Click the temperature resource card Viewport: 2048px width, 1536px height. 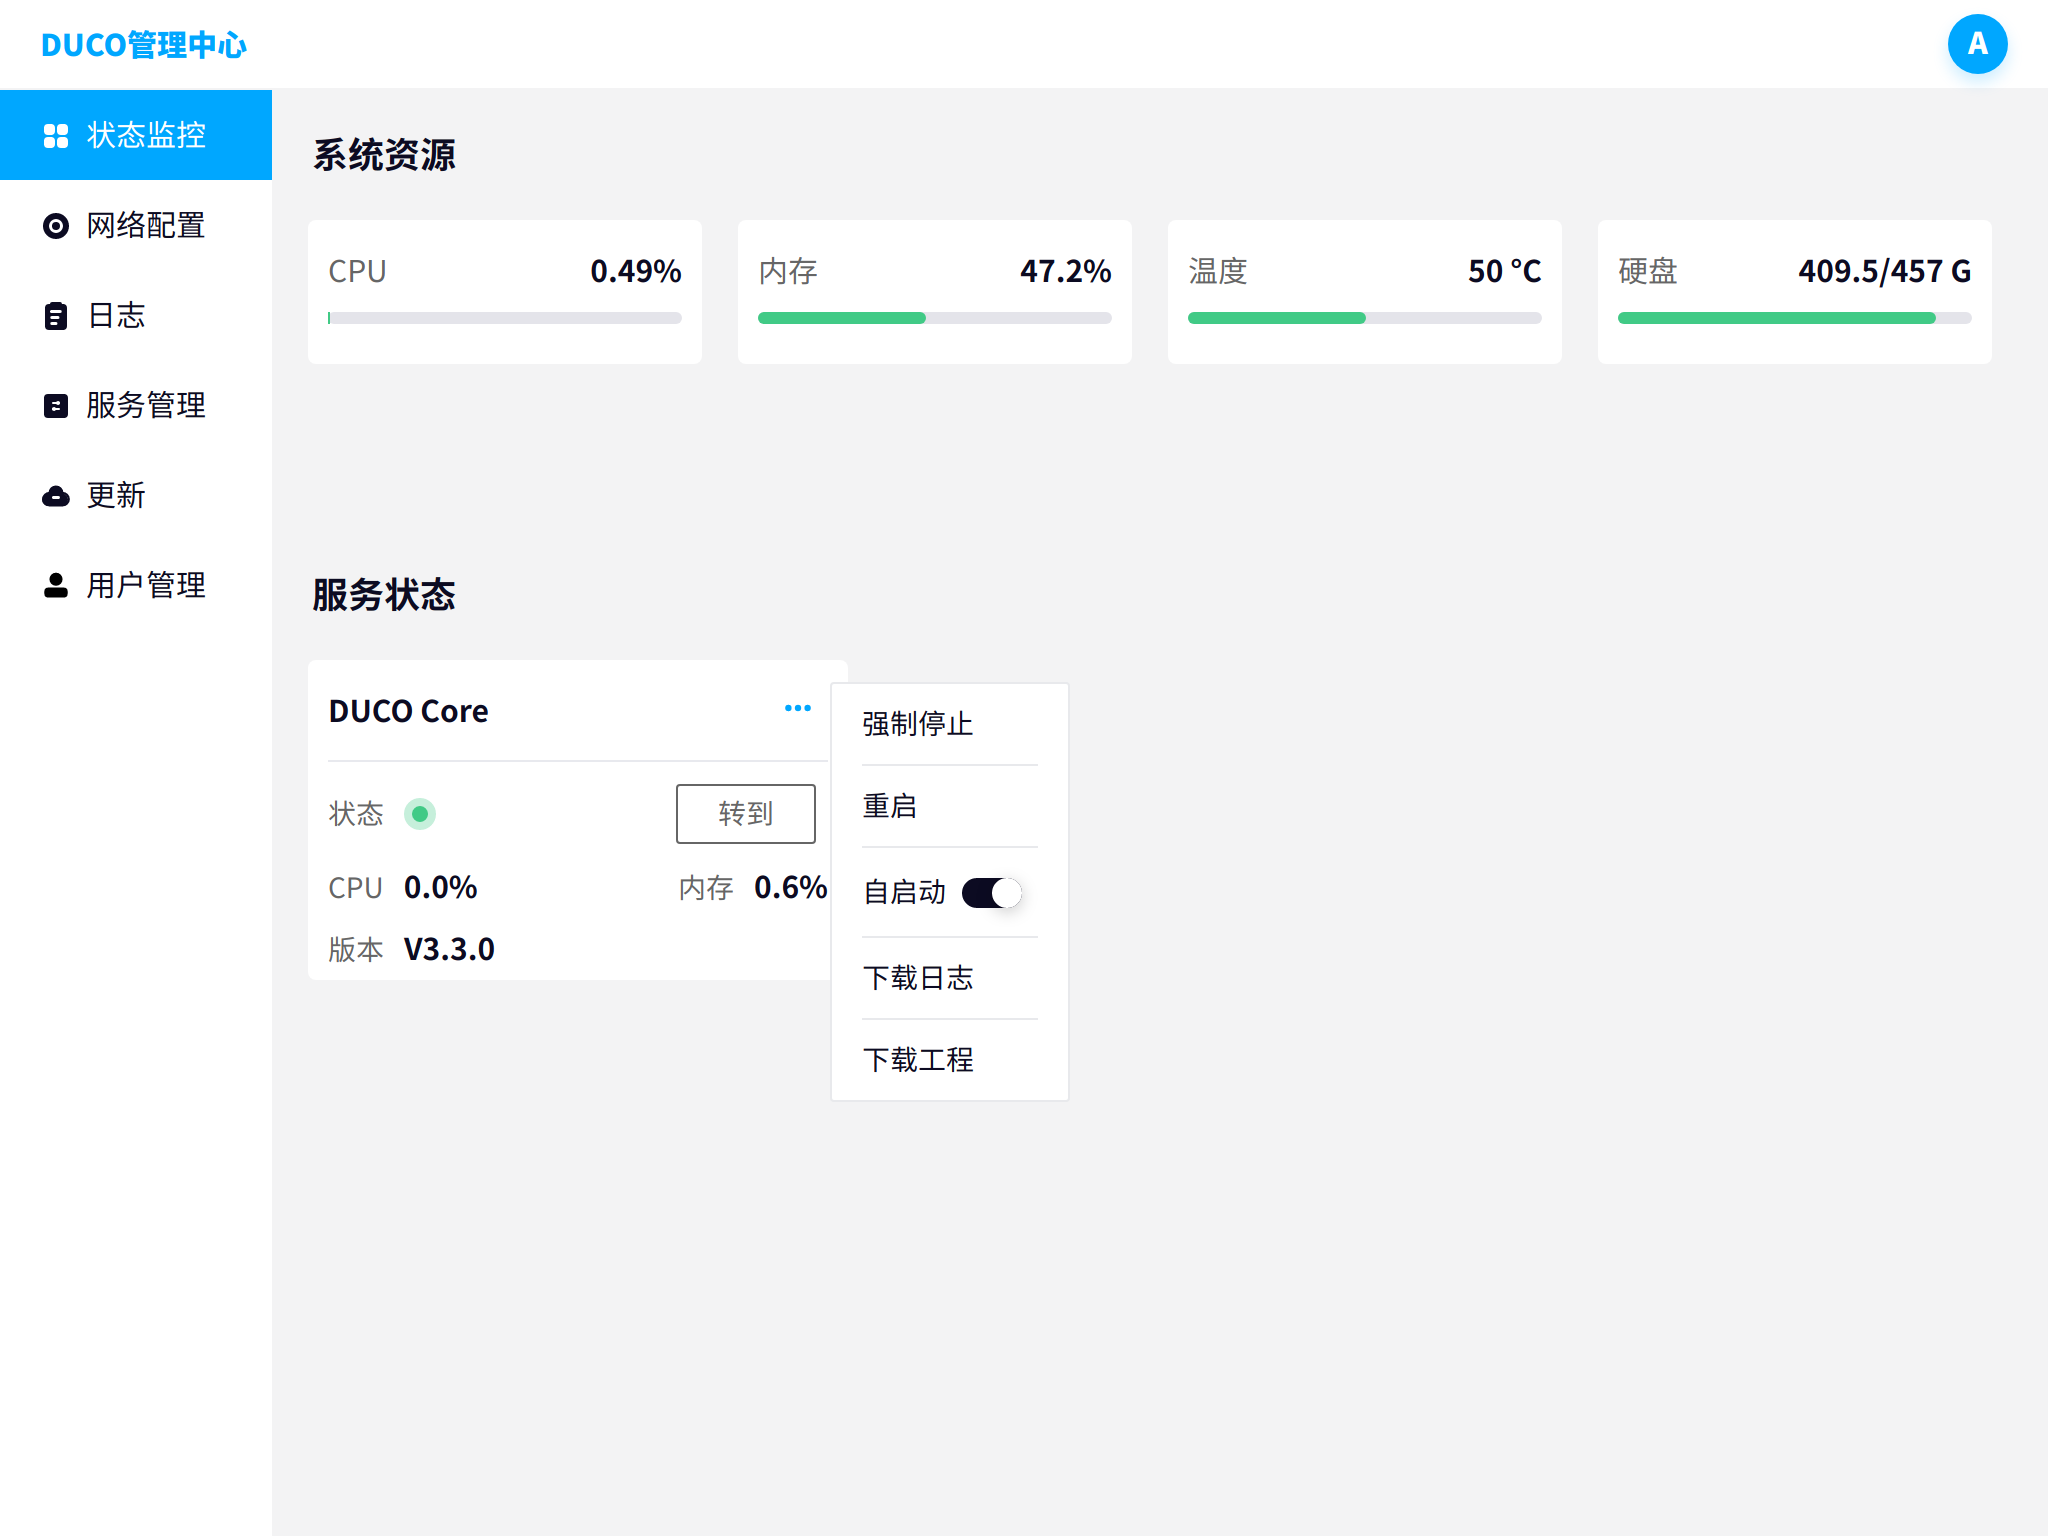[1364, 291]
